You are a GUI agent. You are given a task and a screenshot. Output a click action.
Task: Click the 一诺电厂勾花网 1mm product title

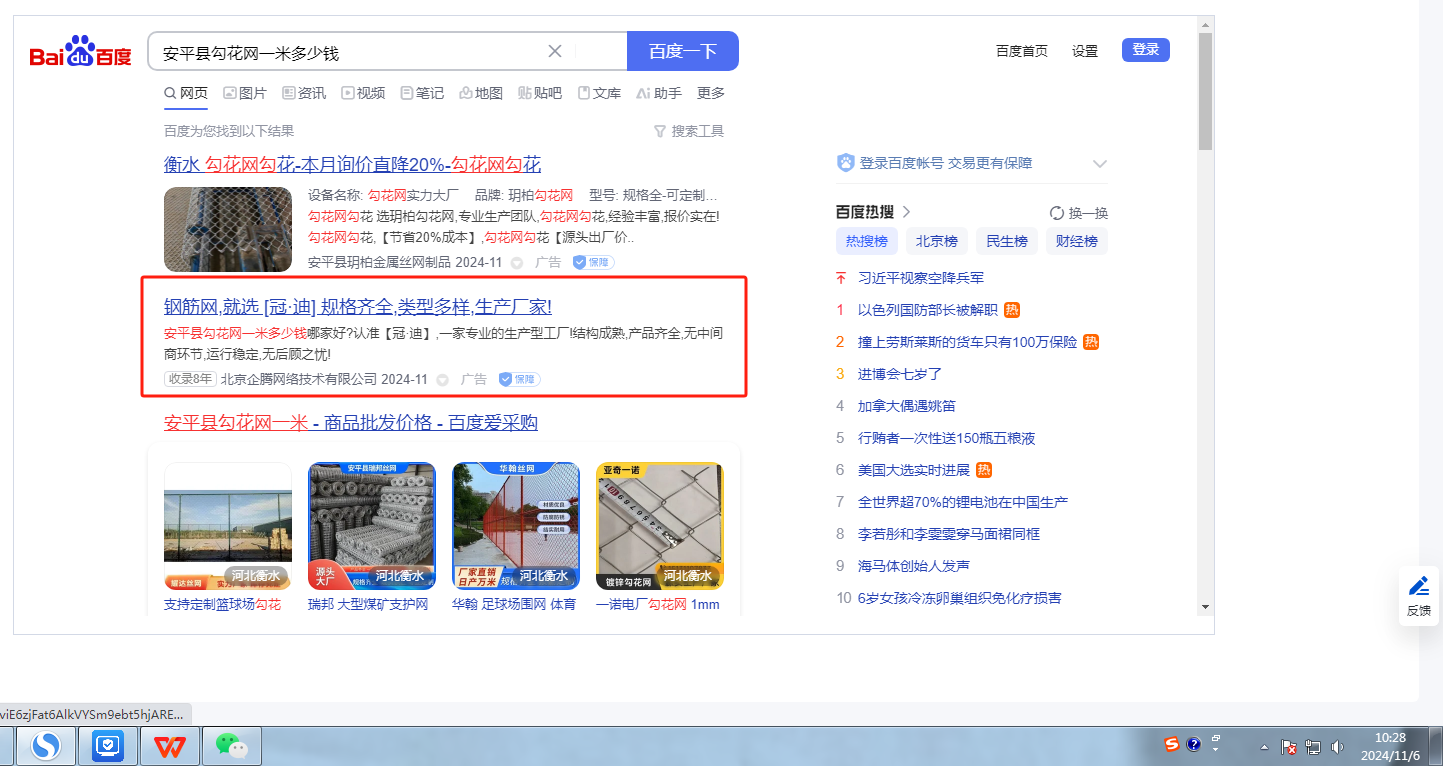click(x=658, y=604)
